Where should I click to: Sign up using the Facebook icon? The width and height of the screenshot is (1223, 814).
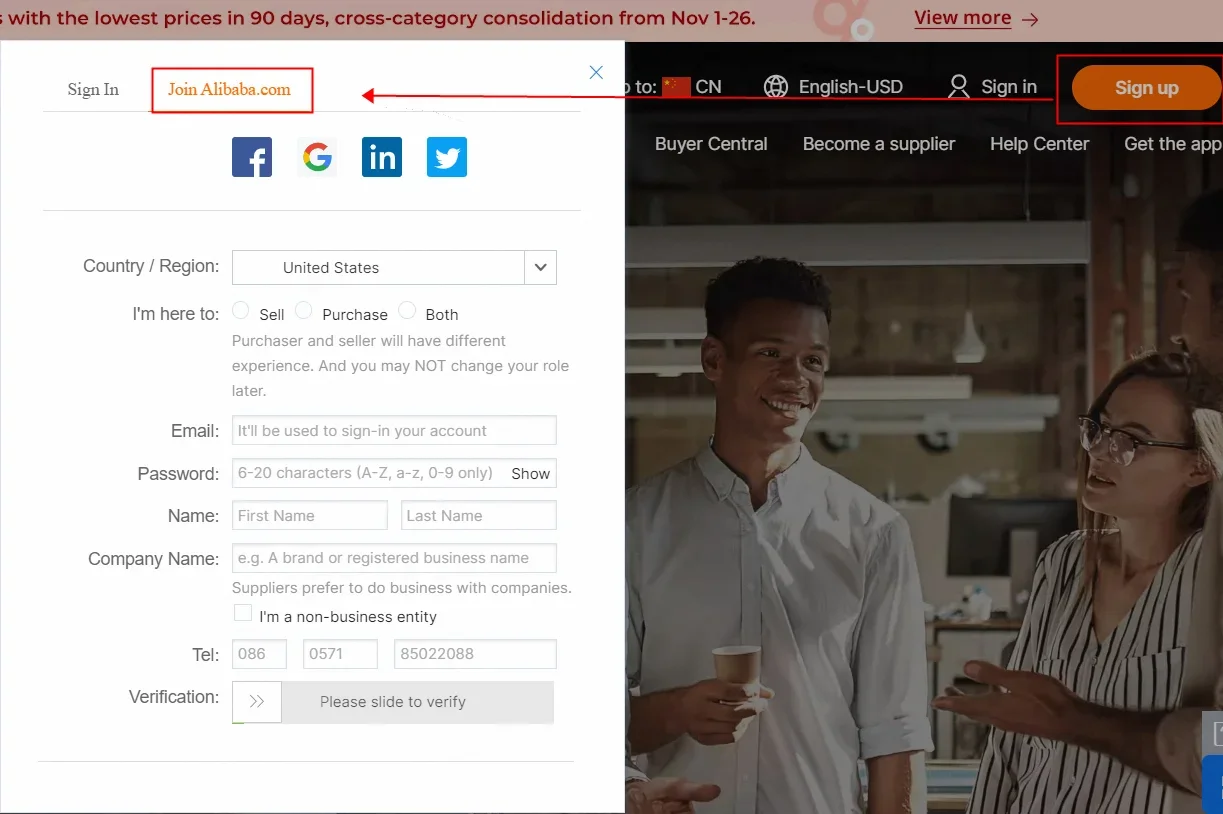[x=251, y=157]
